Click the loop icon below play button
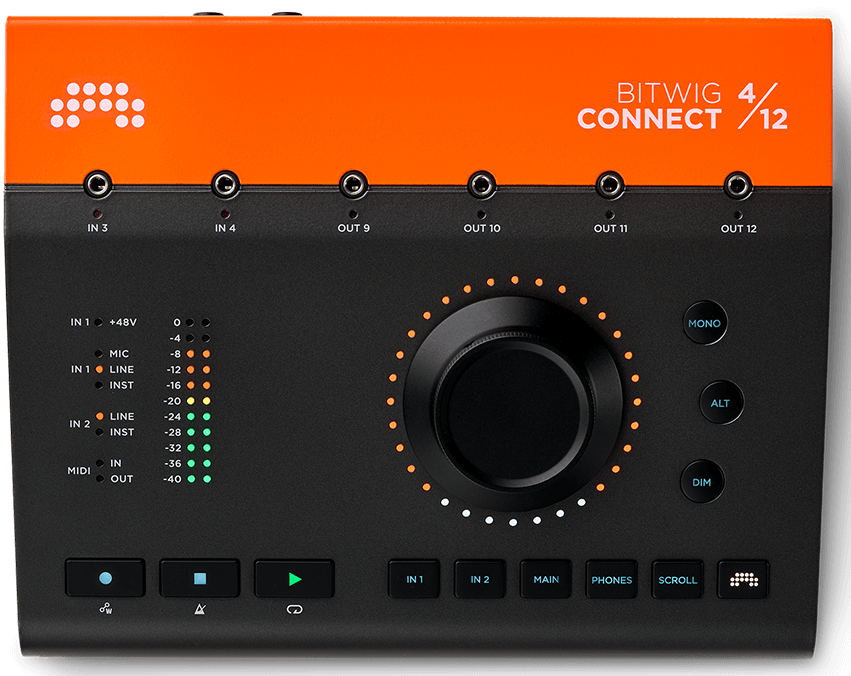 293,608
